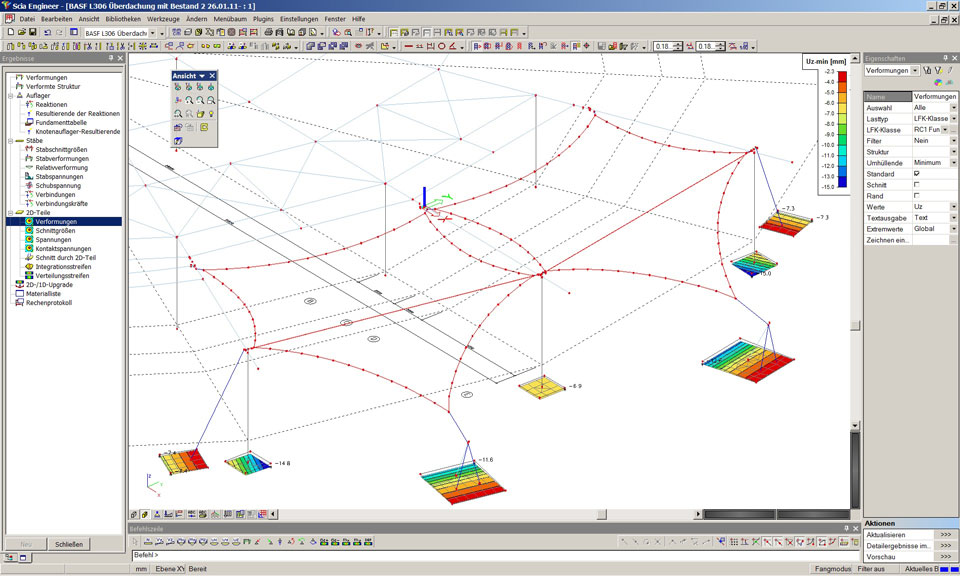Click the light bulb icon in Ansicht palette
The image size is (960, 576).
tap(212, 114)
